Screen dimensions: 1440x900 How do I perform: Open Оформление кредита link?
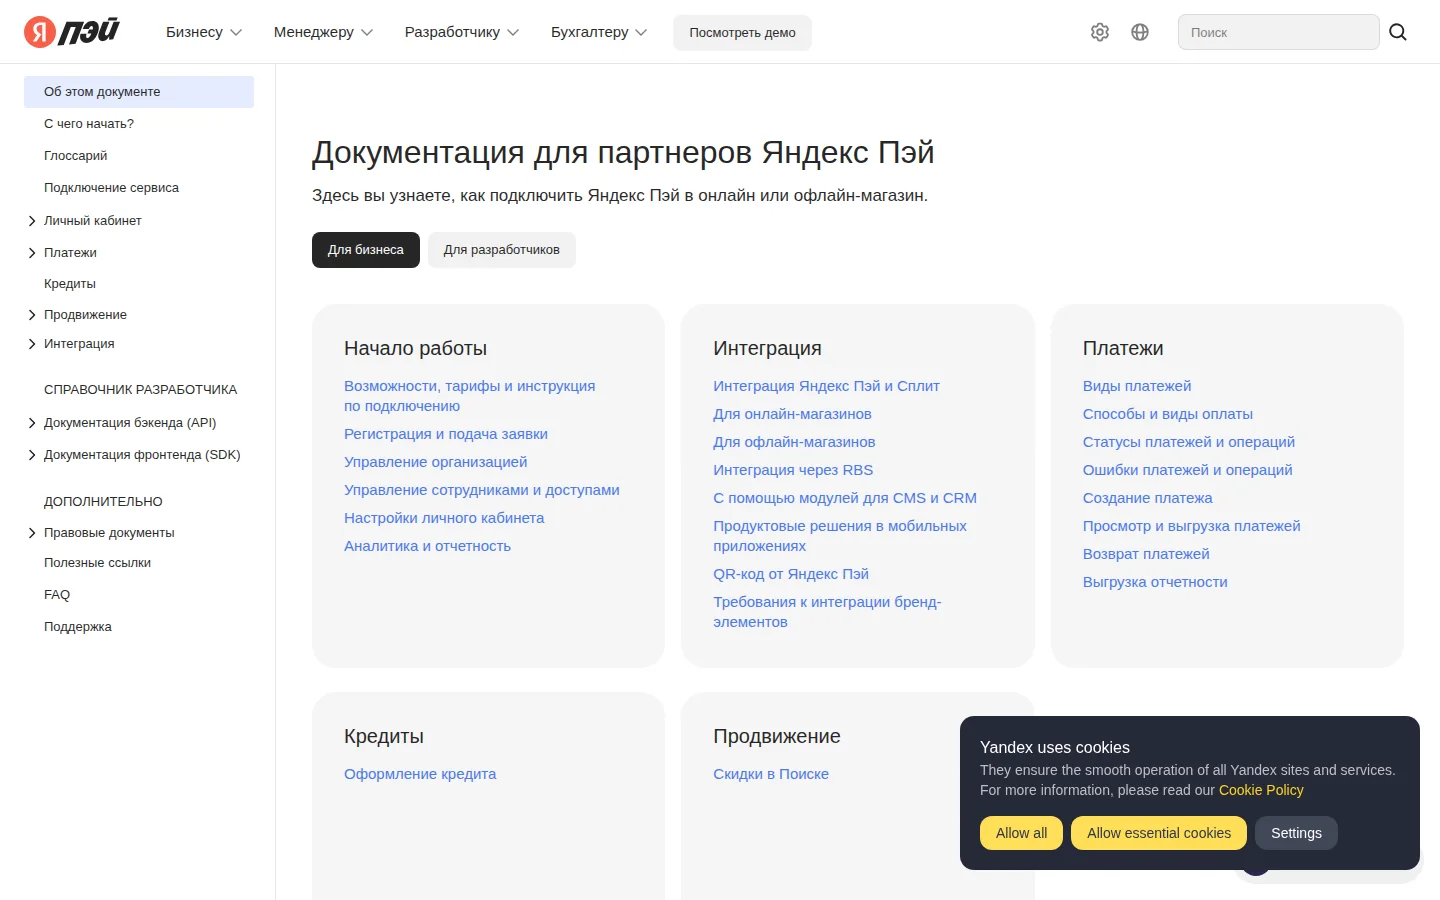click(x=420, y=774)
